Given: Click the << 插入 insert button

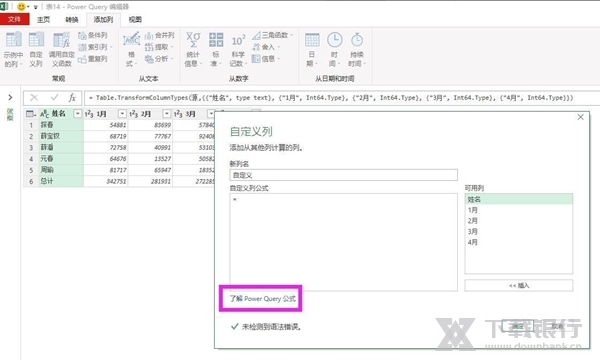Looking at the screenshot, I should pos(519,285).
